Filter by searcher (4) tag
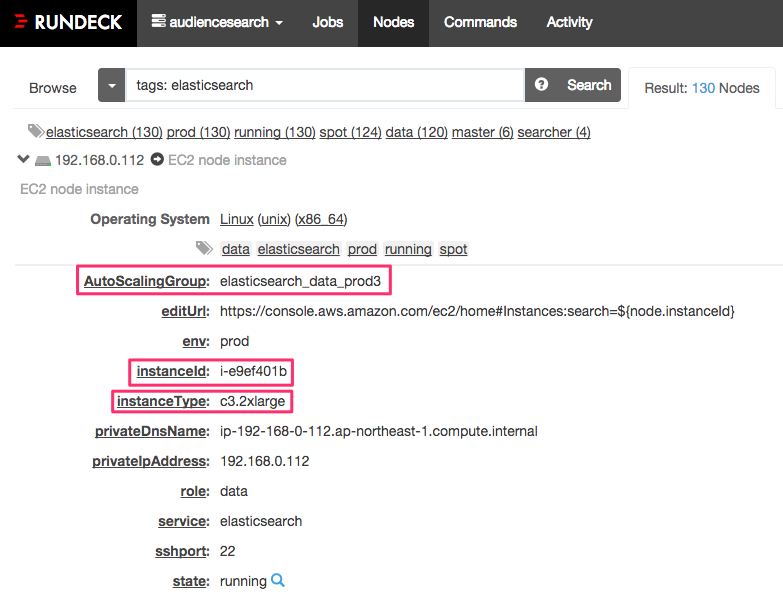The height and width of the screenshot is (595, 783). click(554, 132)
